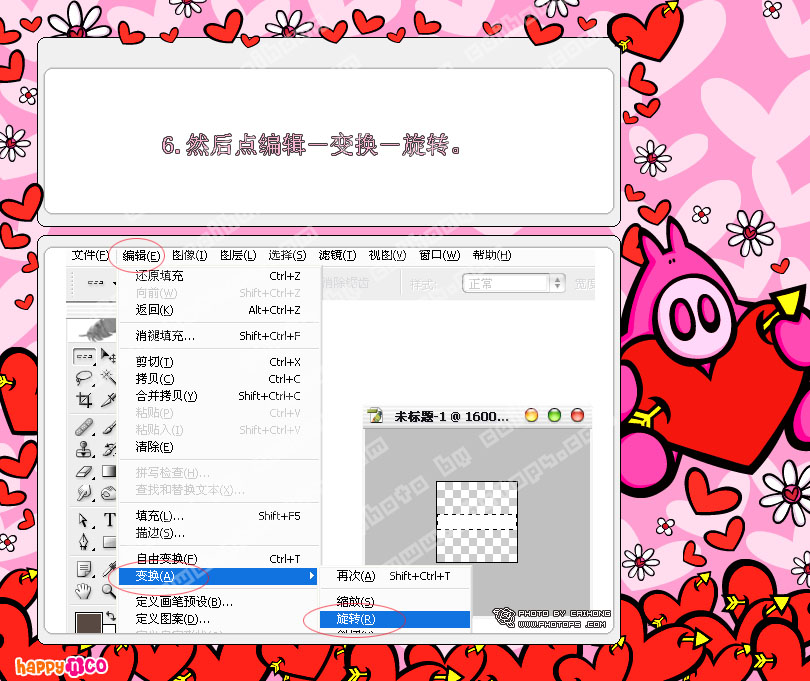This screenshot has width=810, height=681.
Task: Select the Rectangular Marquee tool in toolbox
Action: 85,358
